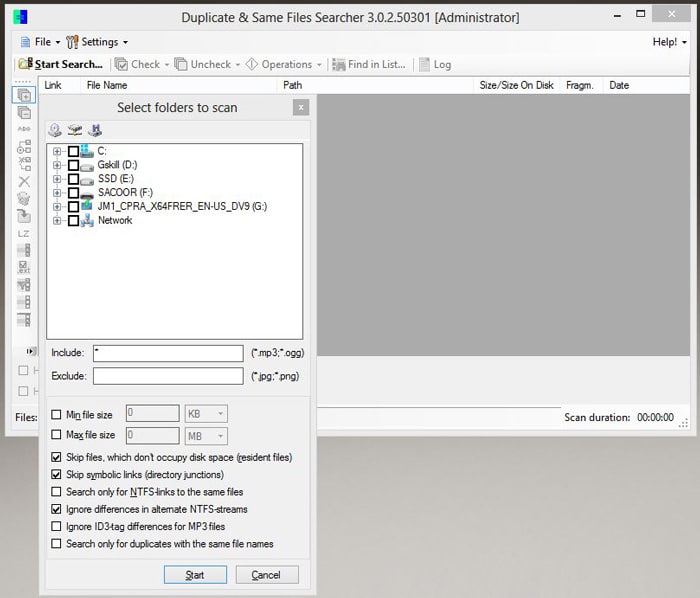Image resolution: width=700 pixels, height=598 pixels.
Task: Click the Fragm. column header
Action: pos(580,85)
